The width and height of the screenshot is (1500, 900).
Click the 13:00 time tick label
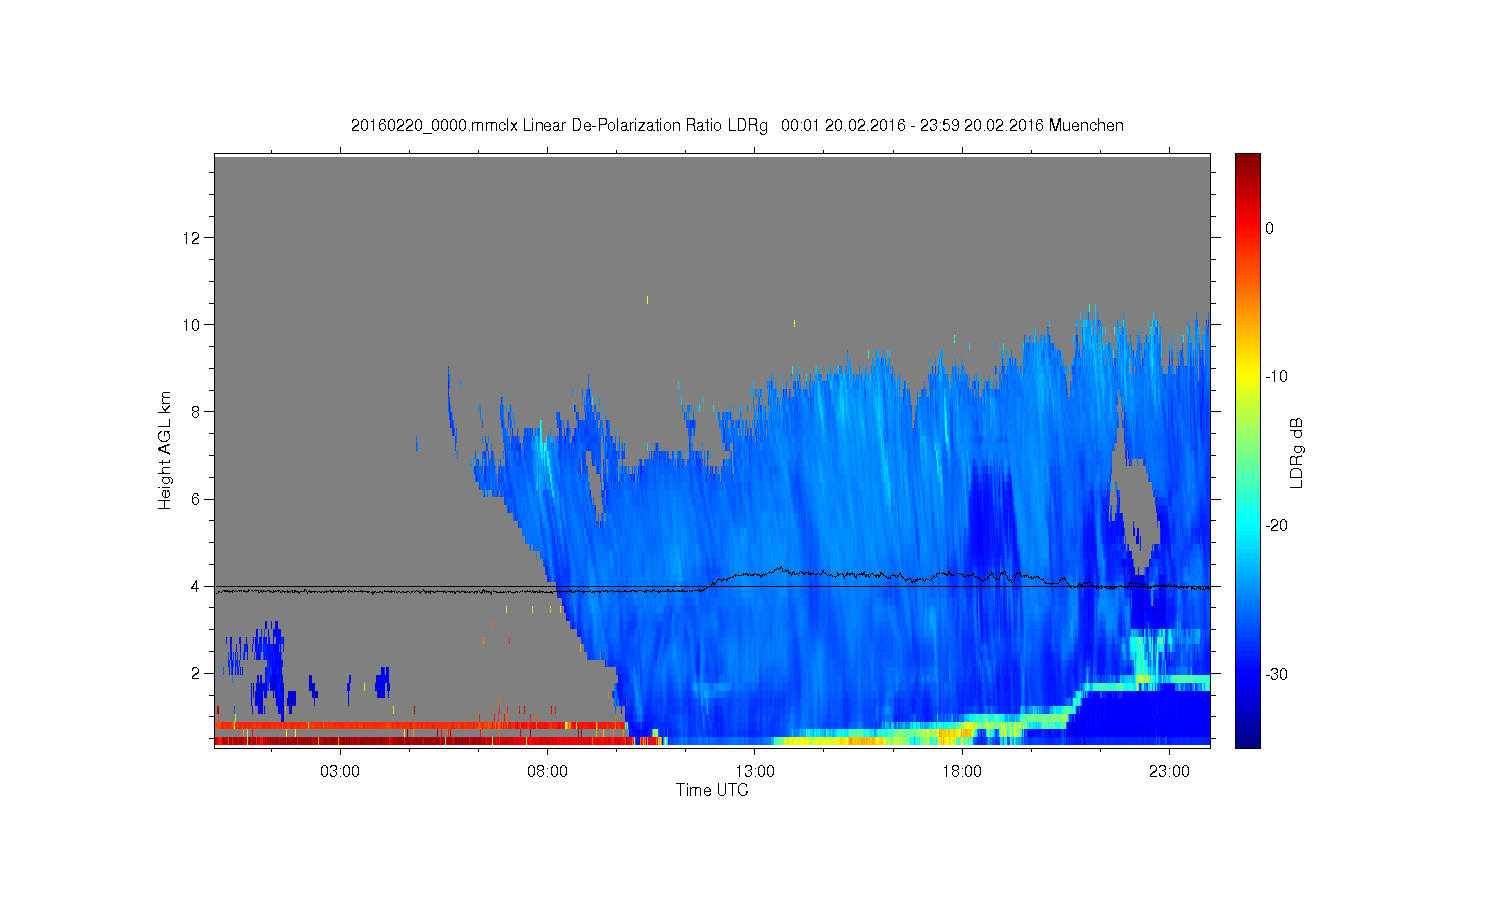click(x=755, y=772)
